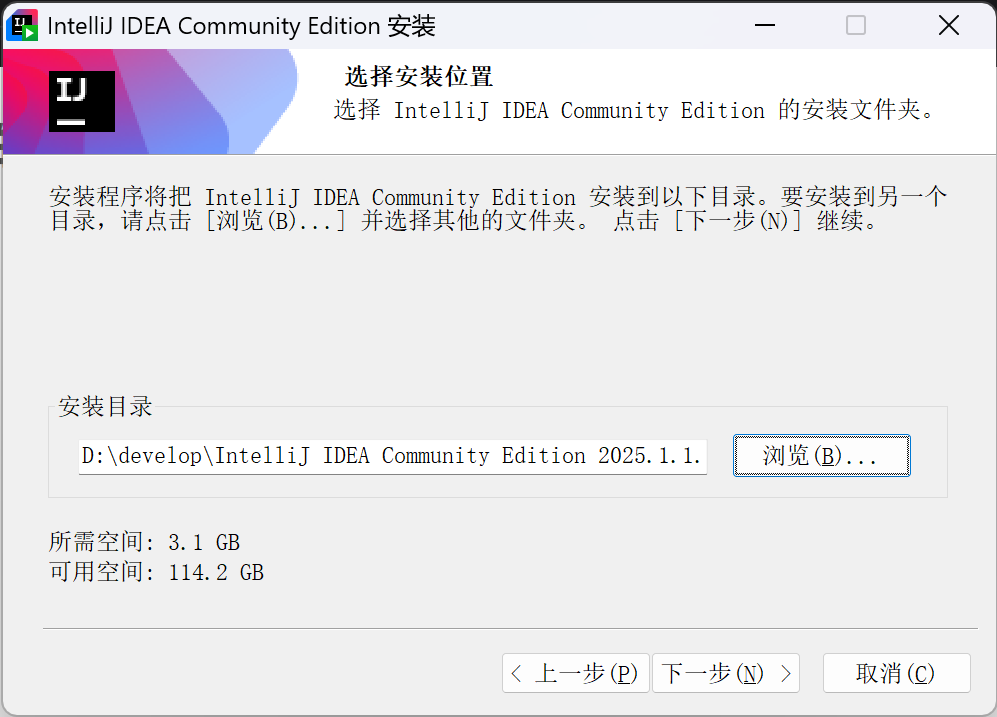Cancel setup with the 取消(C) button
Image resolution: width=997 pixels, height=717 pixels.
(895, 673)
